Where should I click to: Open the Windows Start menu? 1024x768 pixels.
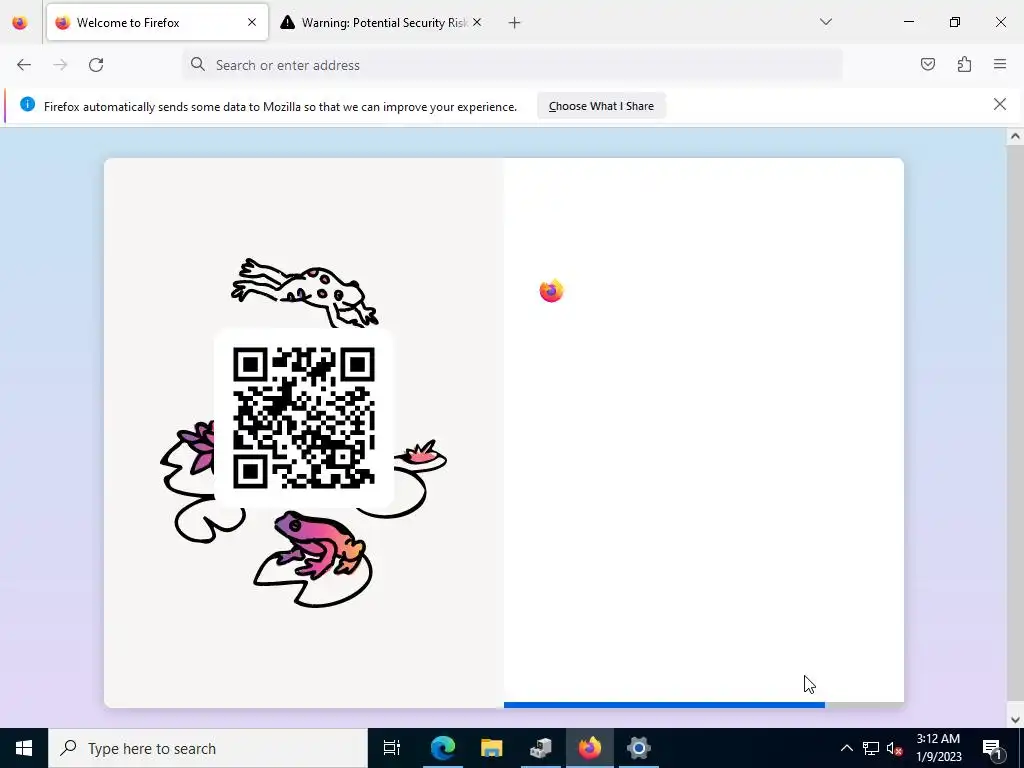coord(24,748)
